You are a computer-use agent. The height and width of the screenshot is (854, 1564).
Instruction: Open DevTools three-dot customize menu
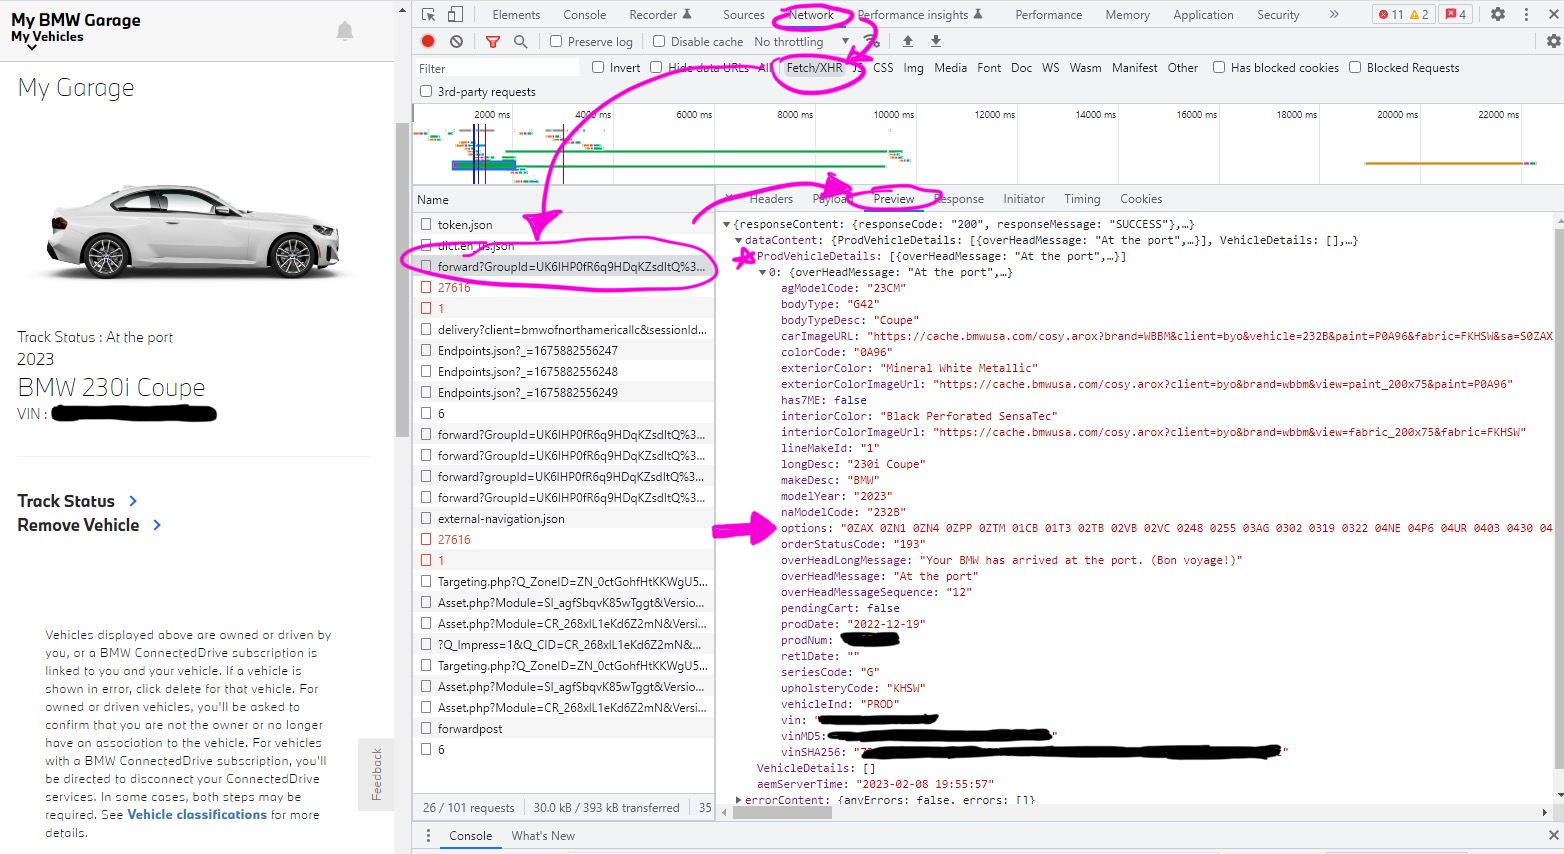coord(1526,14)
